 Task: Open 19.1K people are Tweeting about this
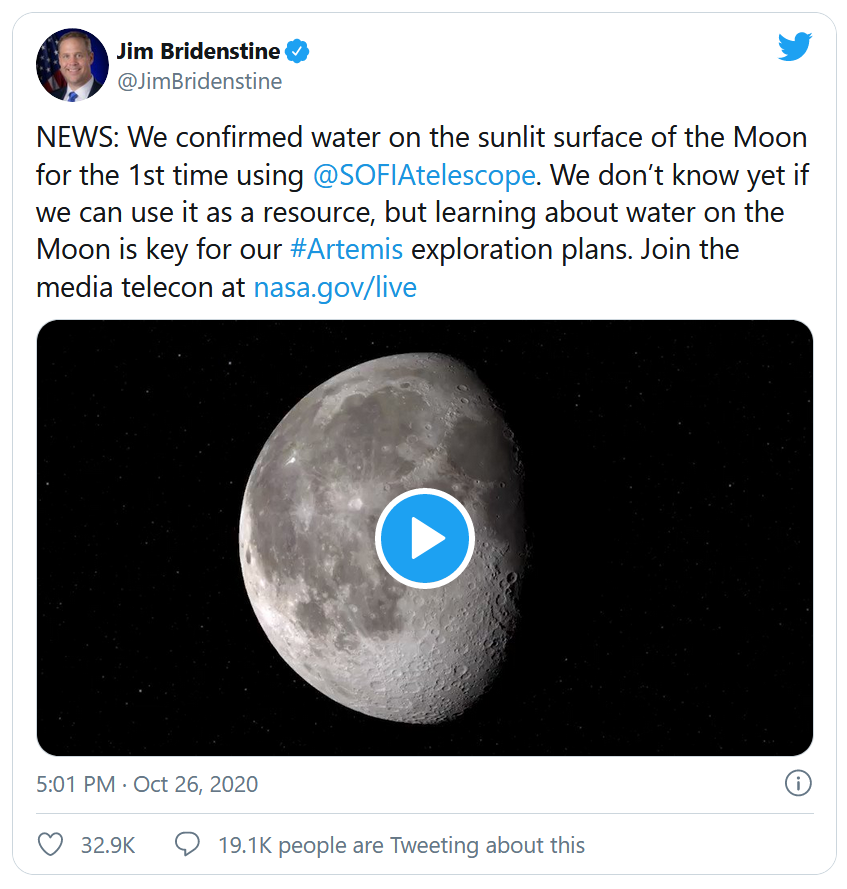pos(401,845)
